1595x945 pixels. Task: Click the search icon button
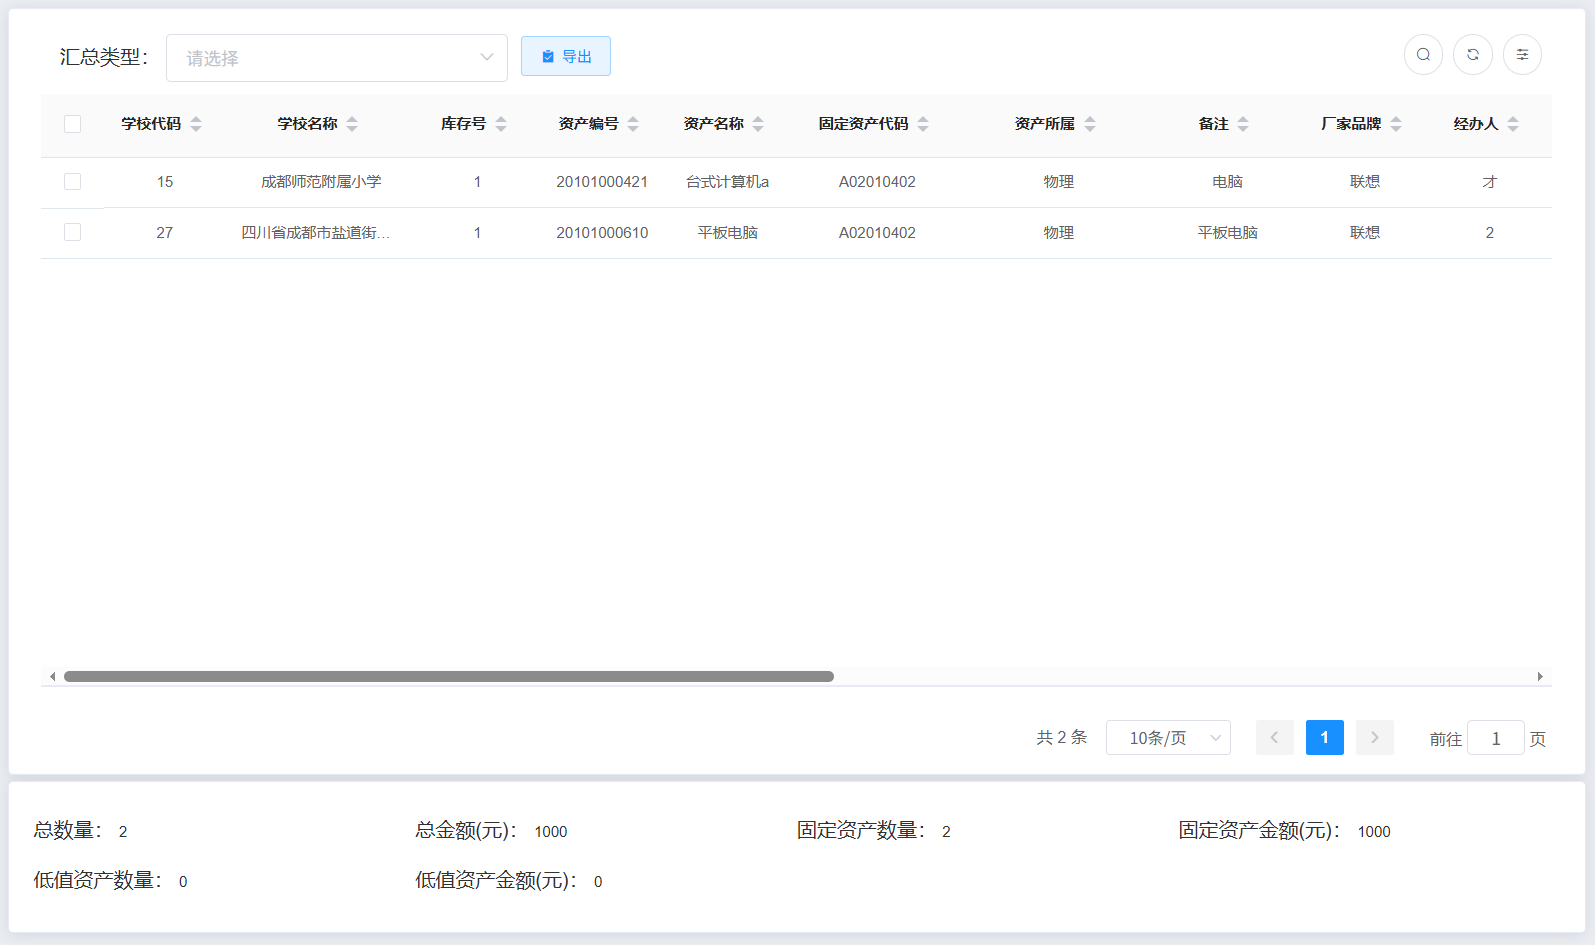coord(1422,55)
